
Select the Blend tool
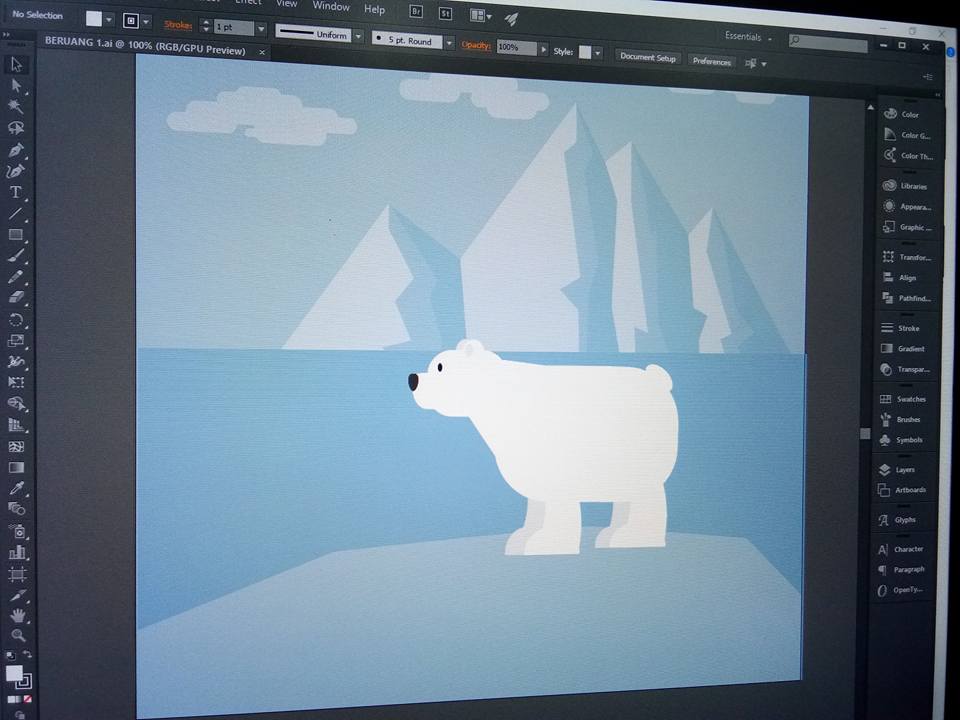(16, 509)
